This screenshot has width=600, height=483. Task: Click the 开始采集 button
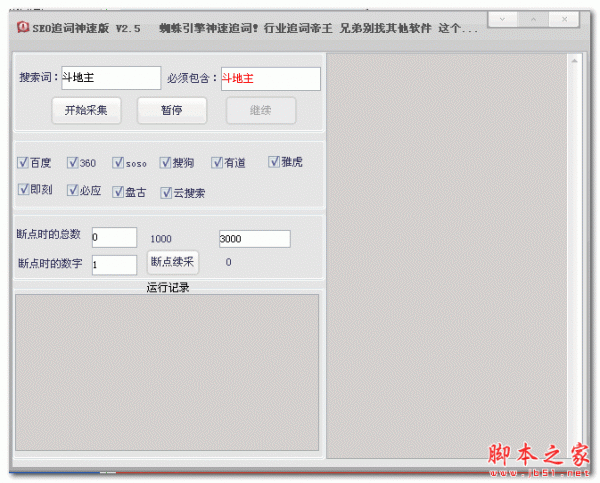point(86,110)
